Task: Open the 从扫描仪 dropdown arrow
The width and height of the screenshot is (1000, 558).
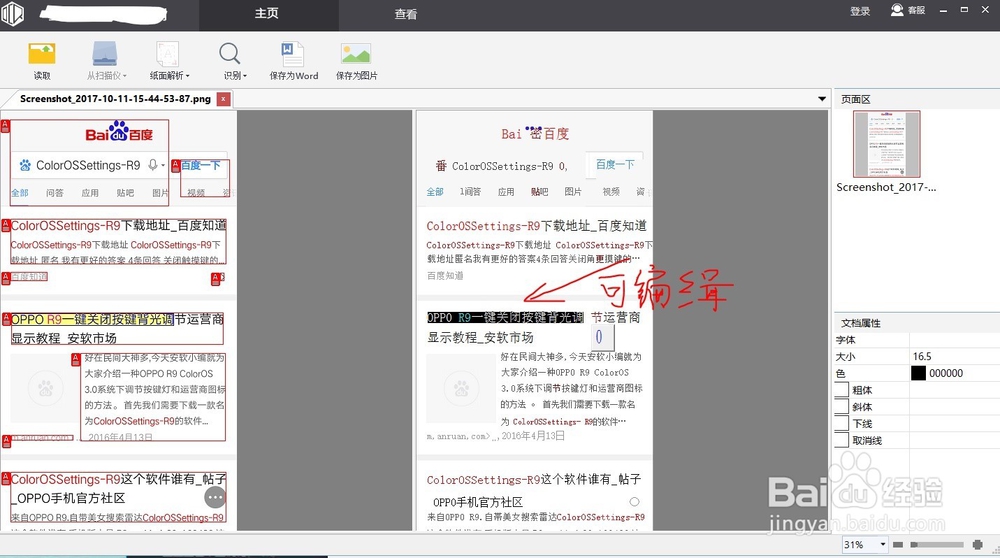Action: (124, 76)
